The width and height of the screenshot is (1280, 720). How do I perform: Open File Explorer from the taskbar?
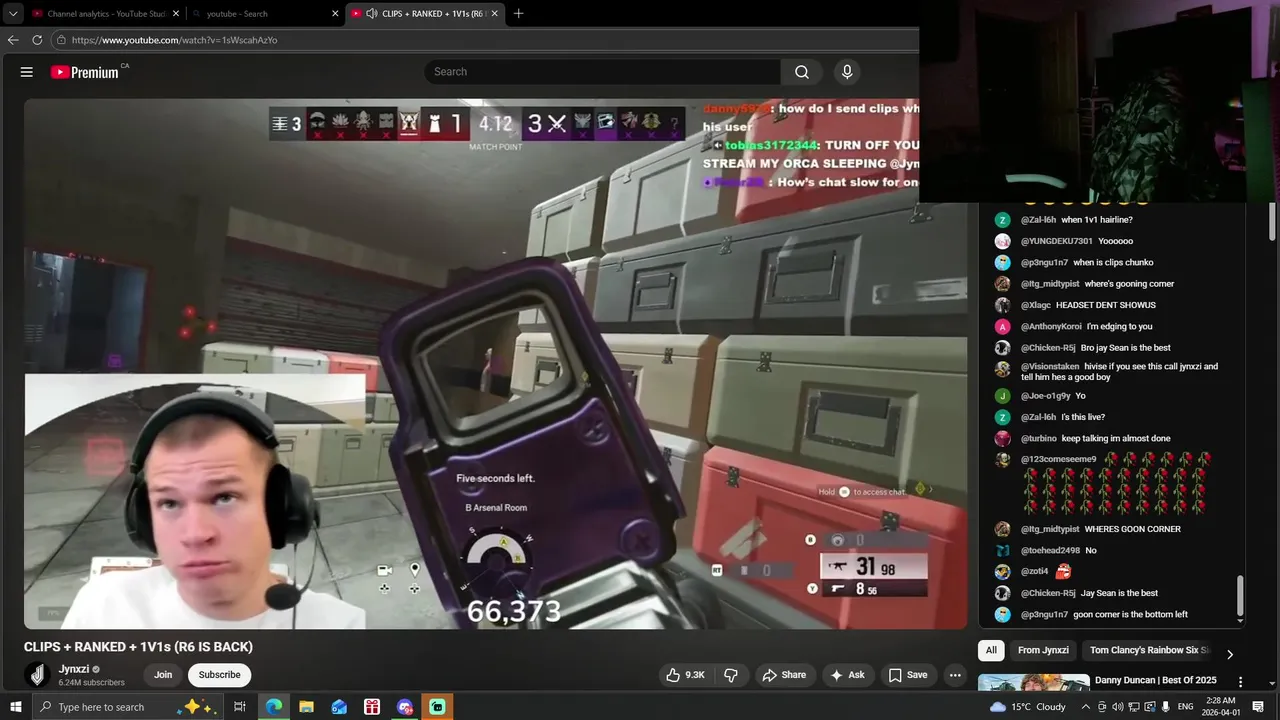tap(306, 707)
